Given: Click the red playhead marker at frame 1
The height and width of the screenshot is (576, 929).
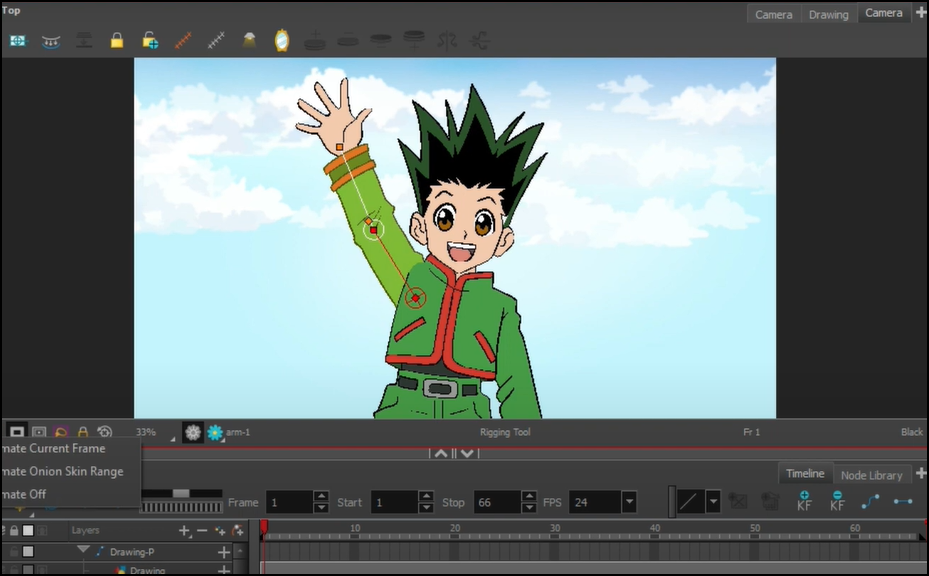Looking at the screenshot, I should 264,526.
